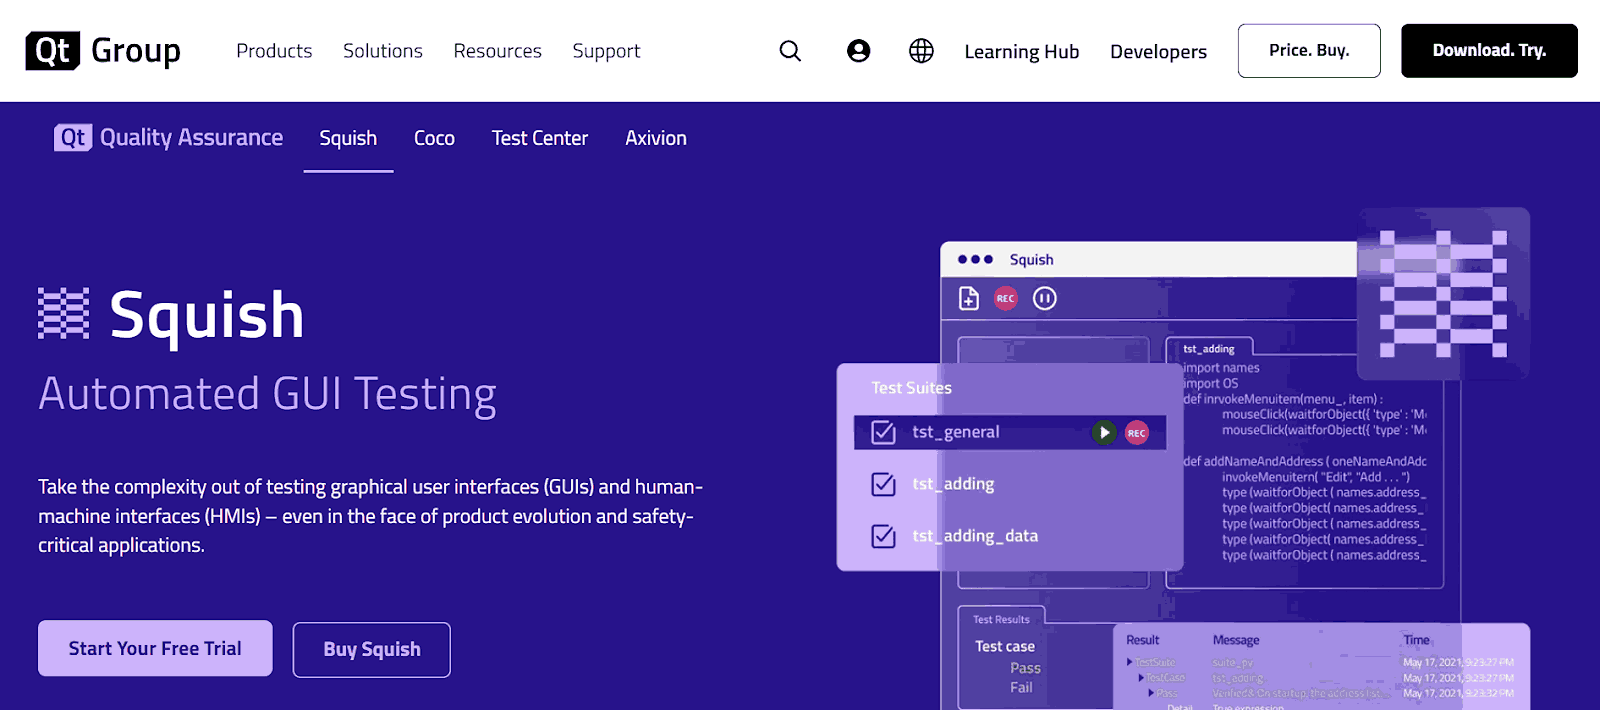Toggle the tst_adding_data checkbox
The width and height of the screenshot is (1600, 710).
[x=883, y=536]
